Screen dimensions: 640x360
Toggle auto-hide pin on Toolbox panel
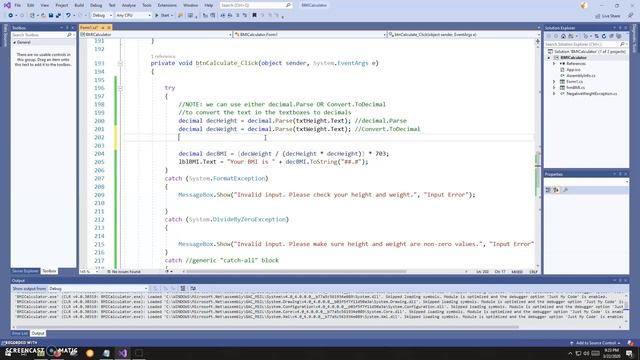click(x=67, y=28)
